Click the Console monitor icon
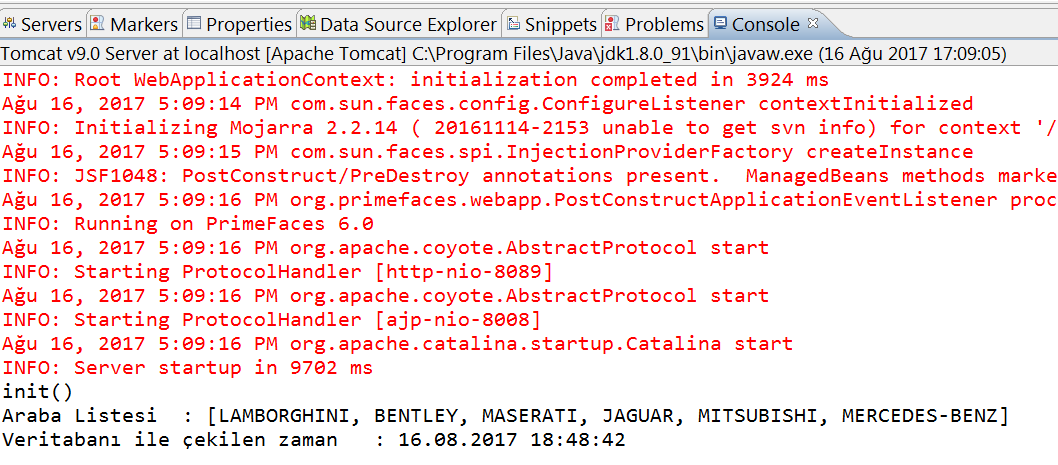 click(720, 24)
